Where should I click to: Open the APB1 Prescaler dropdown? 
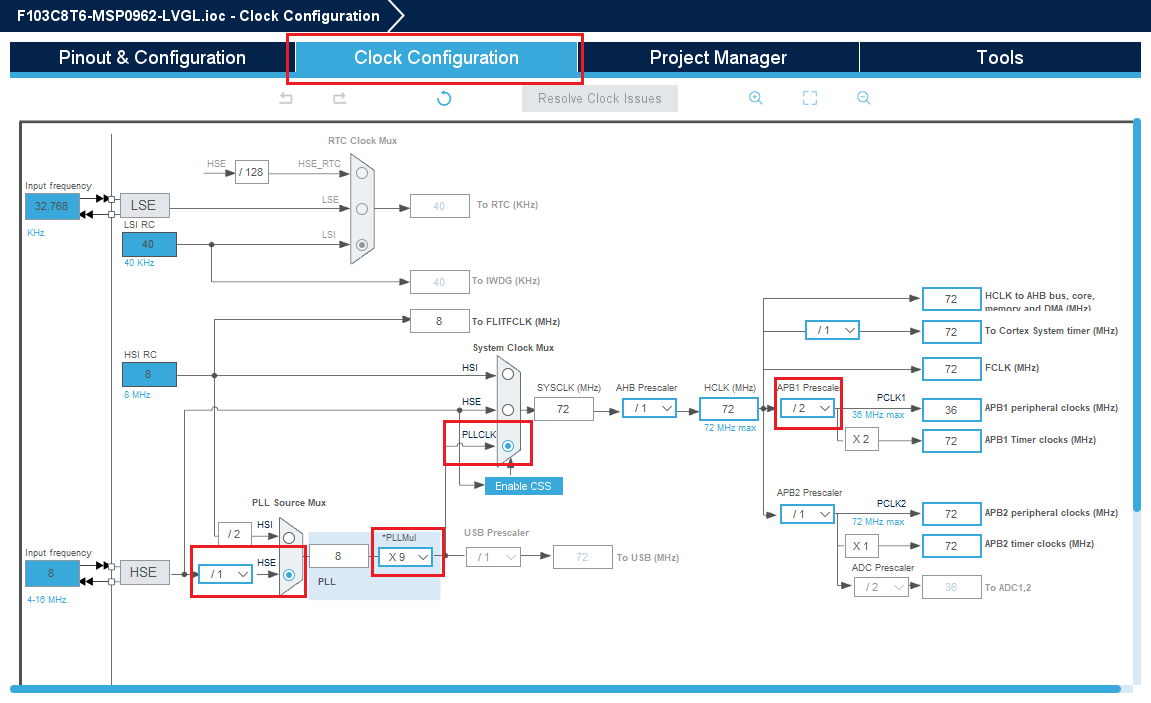pyautogui.click(x=807, y=408)
